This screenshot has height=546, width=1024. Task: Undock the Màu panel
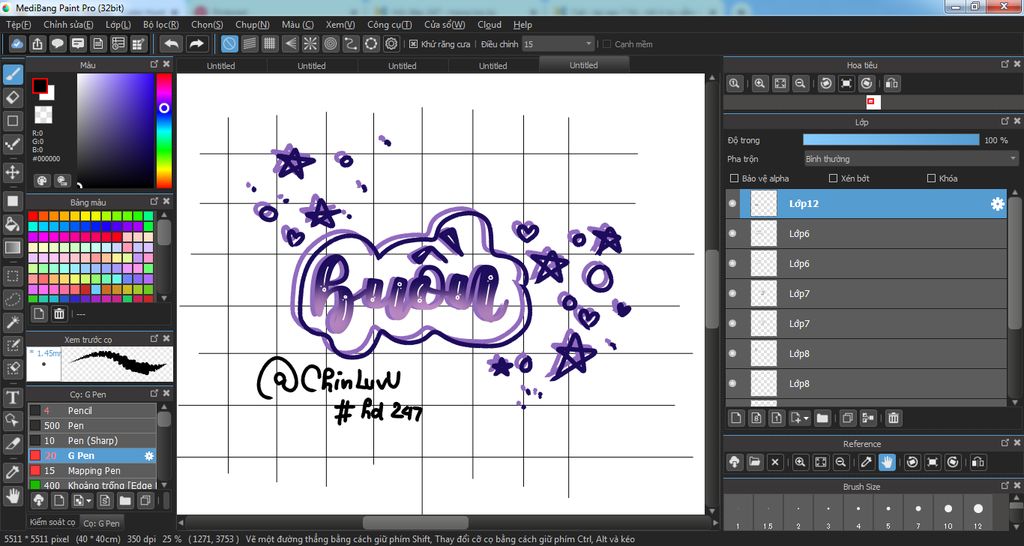pos(154,64)
